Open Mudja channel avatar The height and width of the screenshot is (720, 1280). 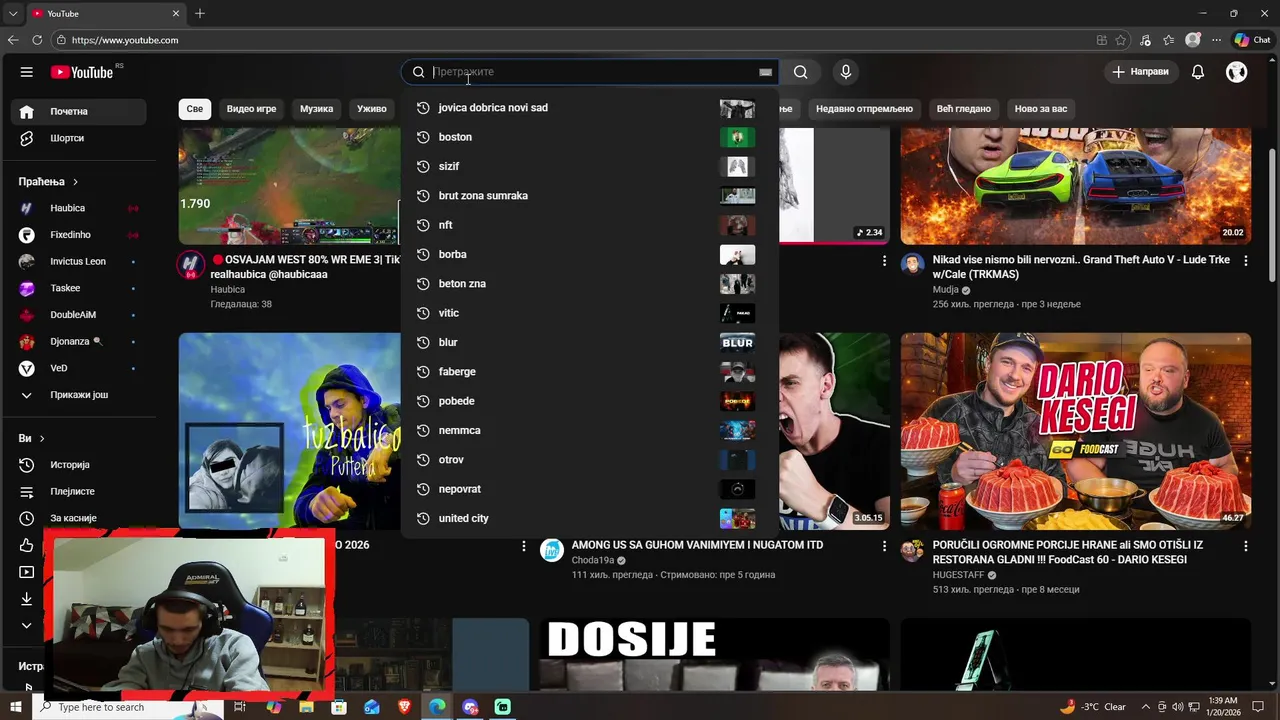[912, 264]
